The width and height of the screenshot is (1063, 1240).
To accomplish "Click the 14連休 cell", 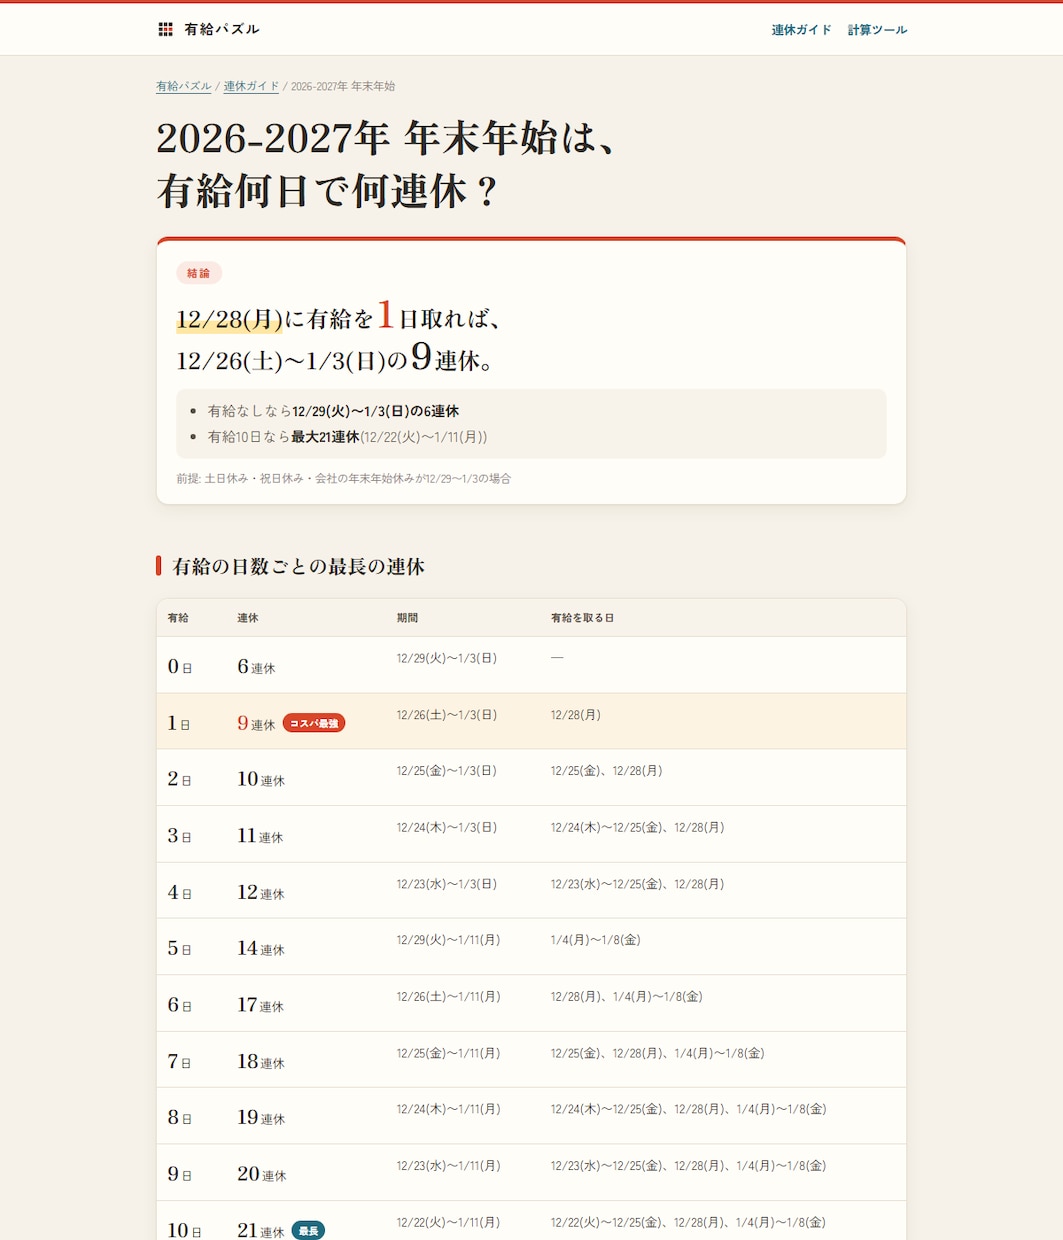I will [261, 948].
